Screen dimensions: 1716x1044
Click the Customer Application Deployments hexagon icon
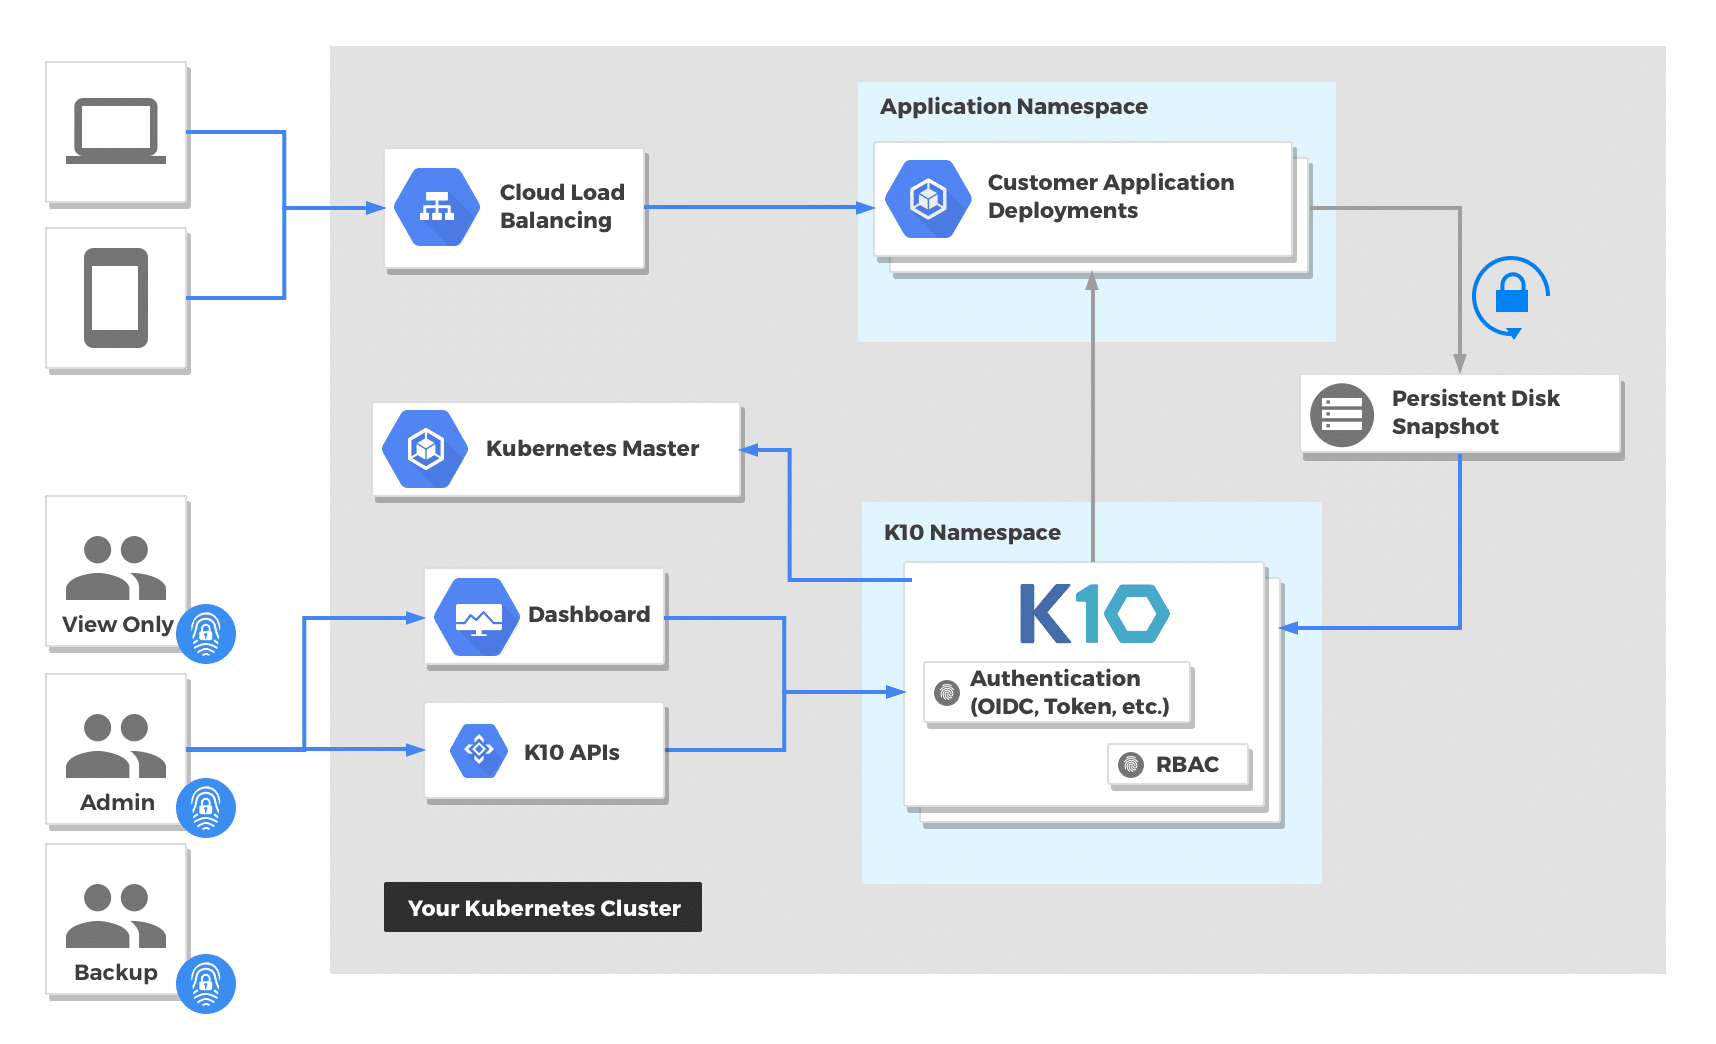928,198
